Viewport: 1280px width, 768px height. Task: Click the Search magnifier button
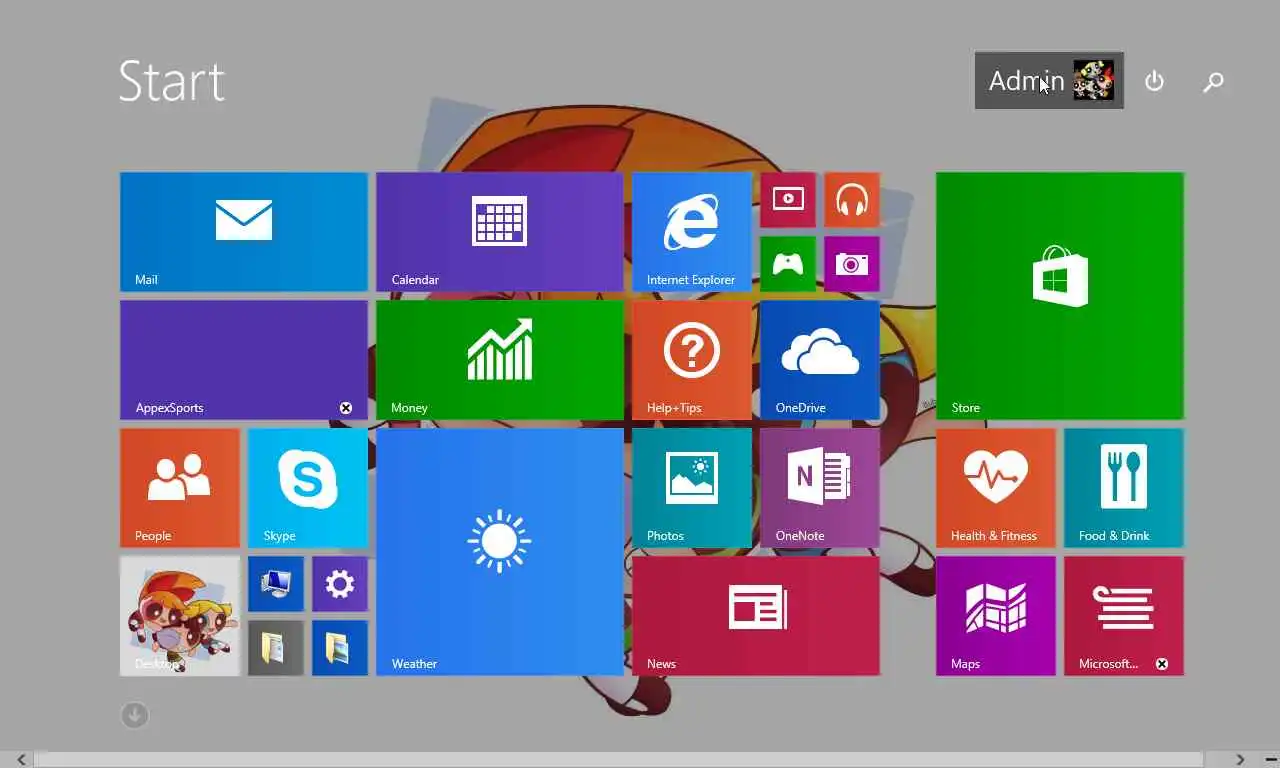coord(1213,81)
